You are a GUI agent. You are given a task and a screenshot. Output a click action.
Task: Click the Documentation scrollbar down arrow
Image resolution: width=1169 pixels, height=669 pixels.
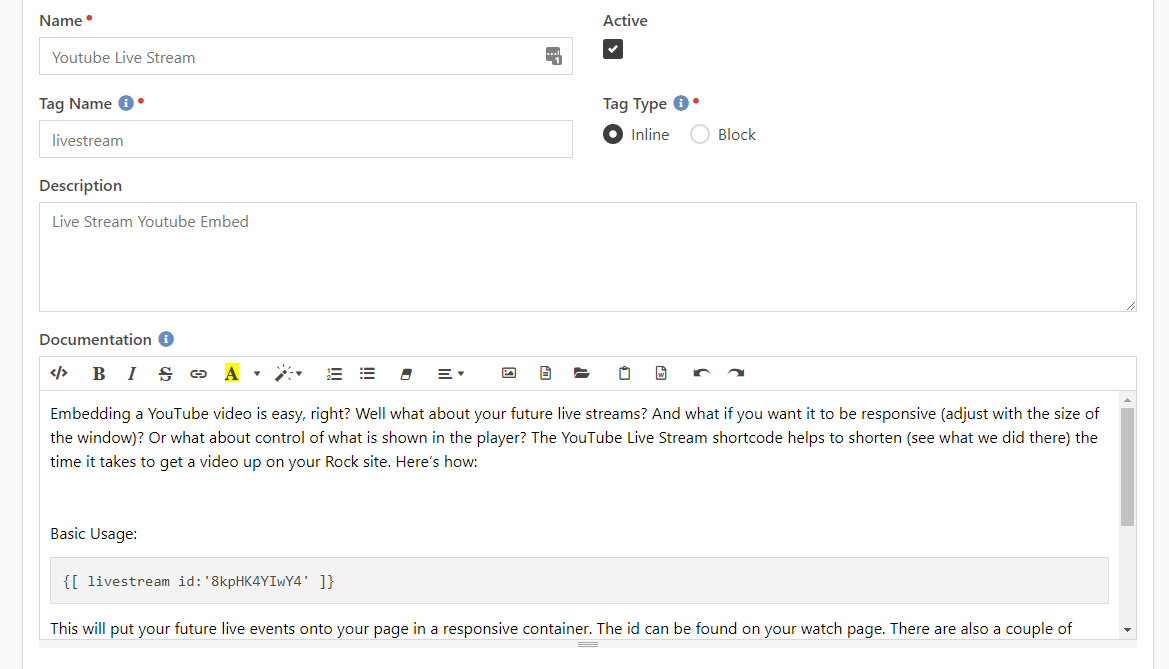1127,630
